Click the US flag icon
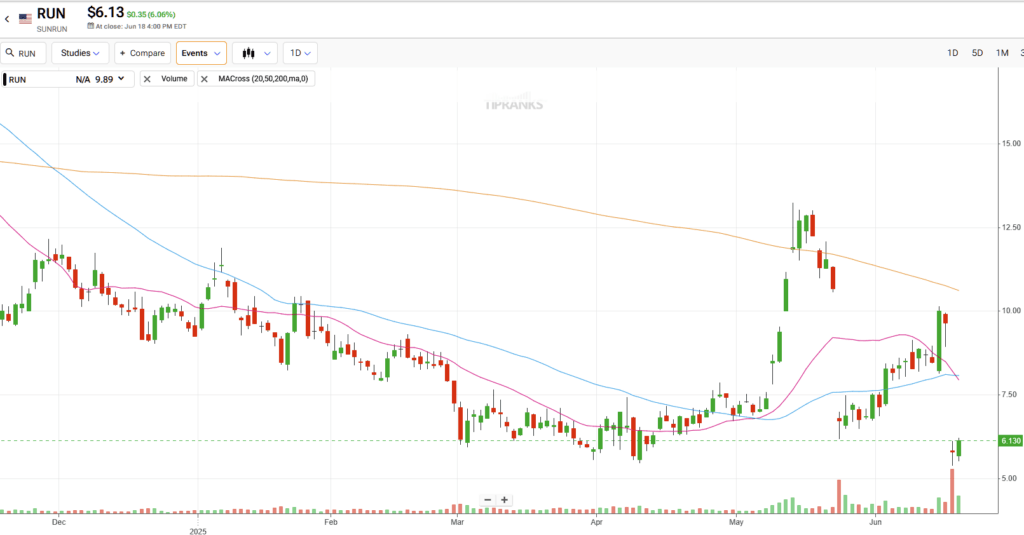The image size is (1024, 535). (25, 19)
